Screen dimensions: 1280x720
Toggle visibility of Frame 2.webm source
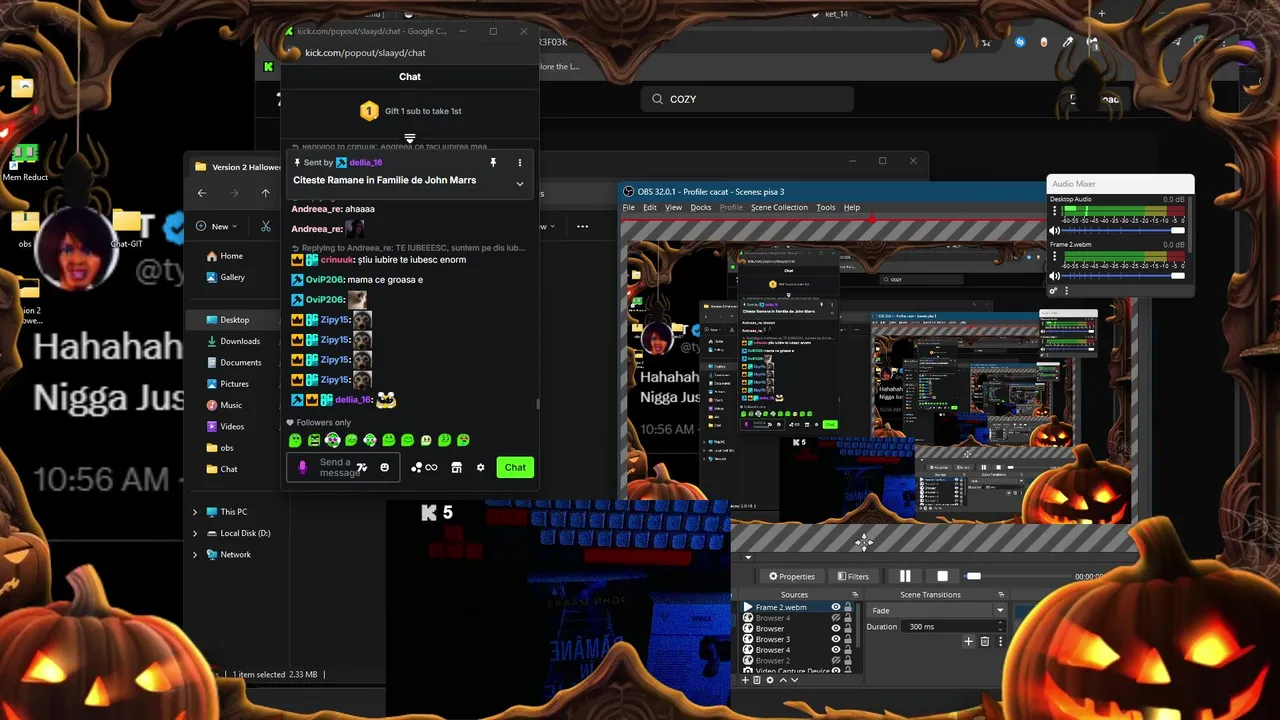click(x=836, y=607)
